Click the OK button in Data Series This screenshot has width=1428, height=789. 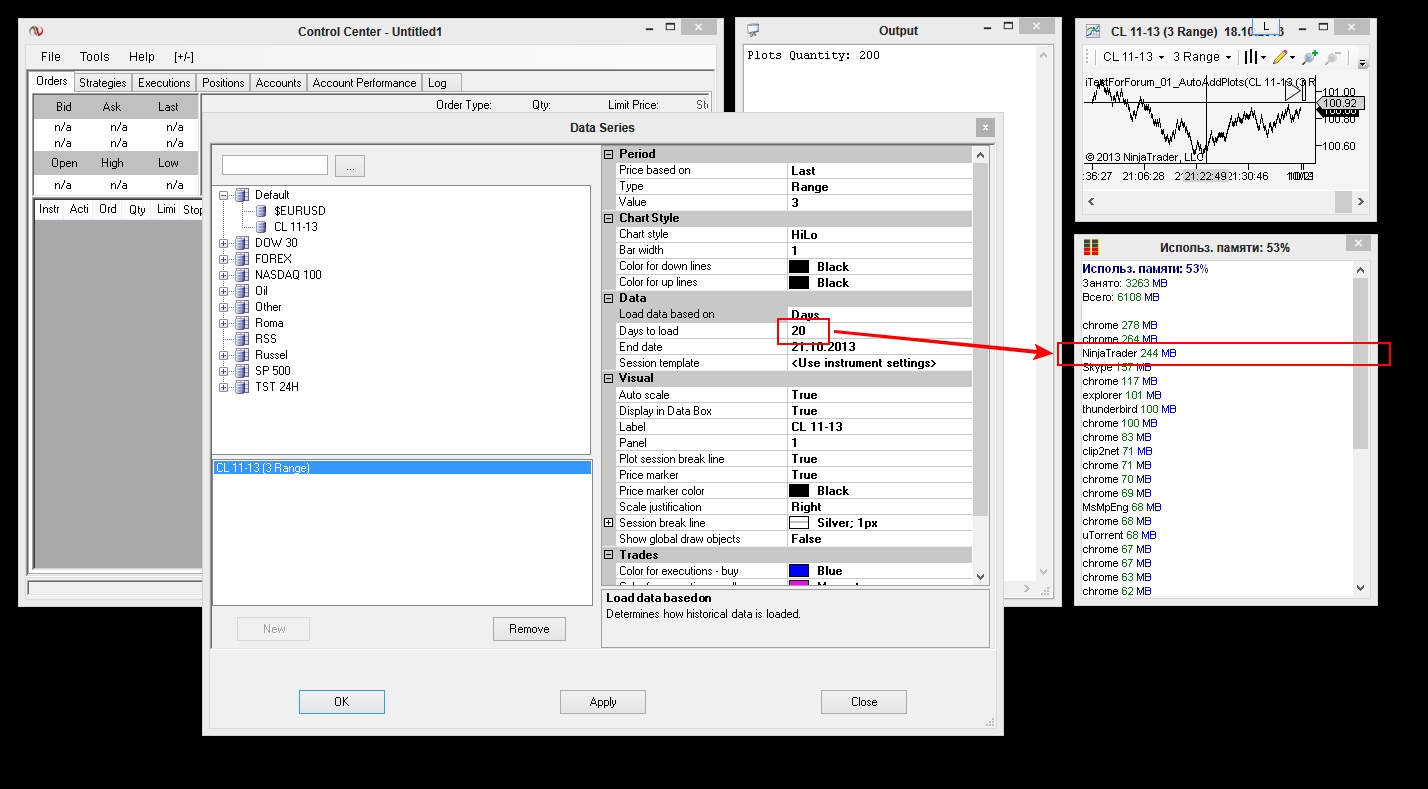click(341, 702)
